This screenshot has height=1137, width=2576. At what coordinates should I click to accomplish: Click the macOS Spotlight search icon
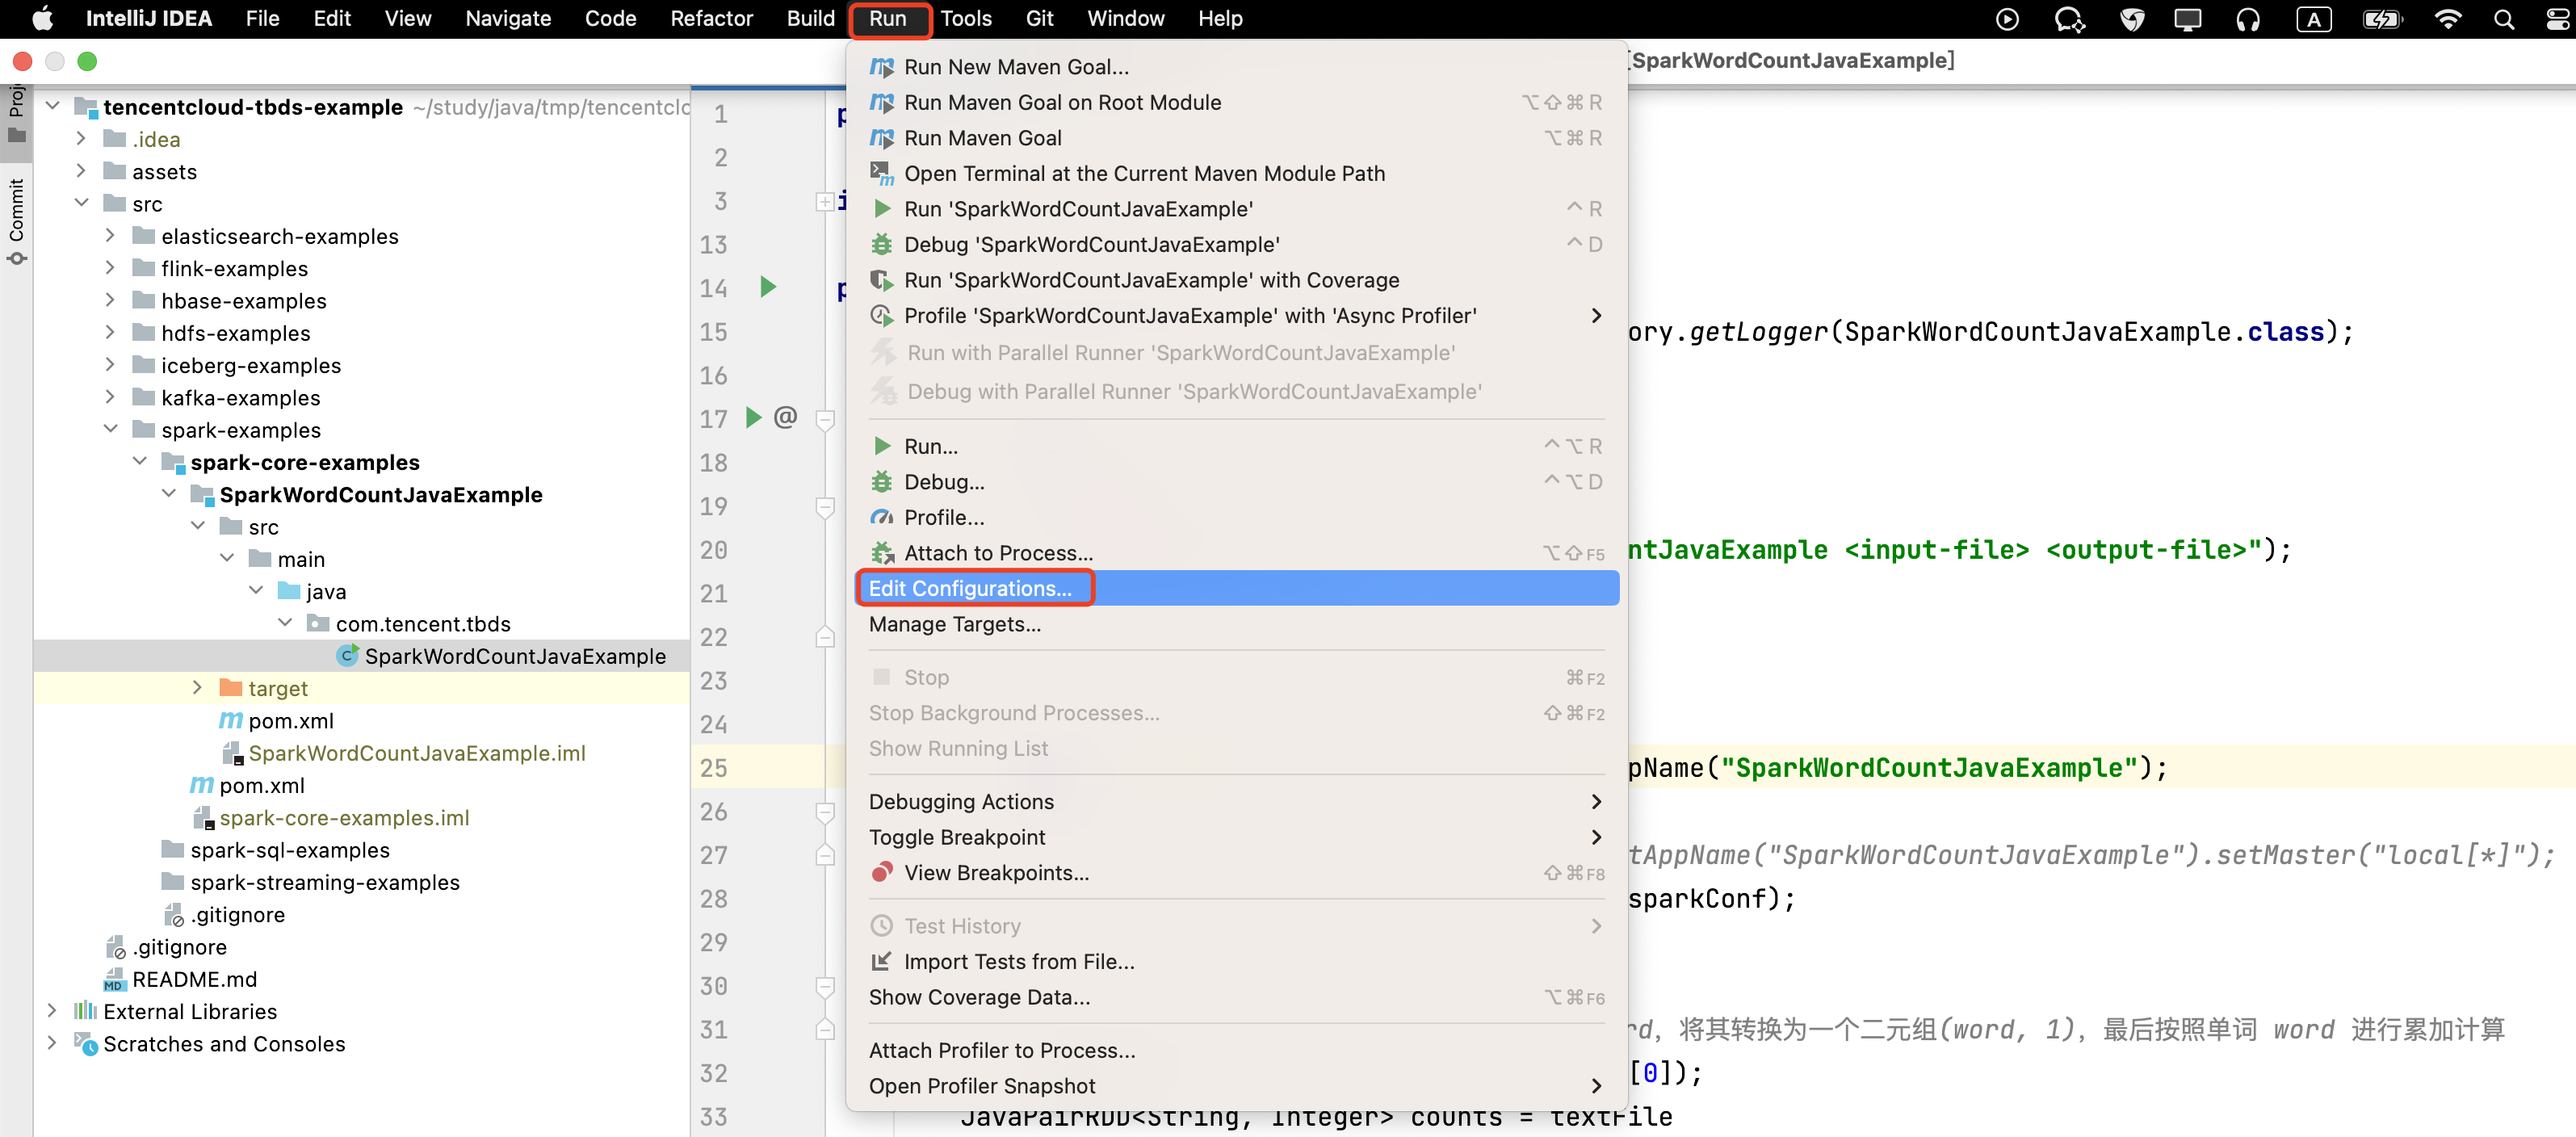click(2503, 19)
